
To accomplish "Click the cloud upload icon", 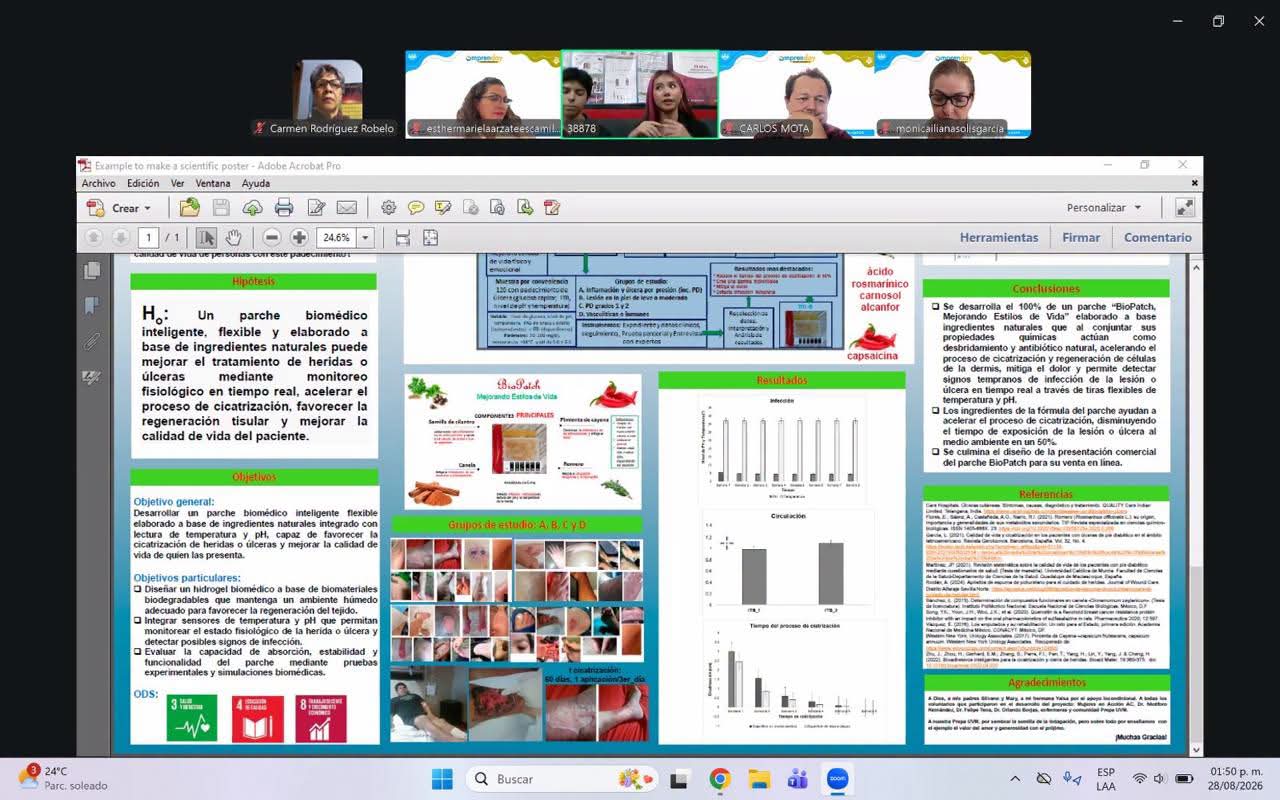I will coord(252,207).
